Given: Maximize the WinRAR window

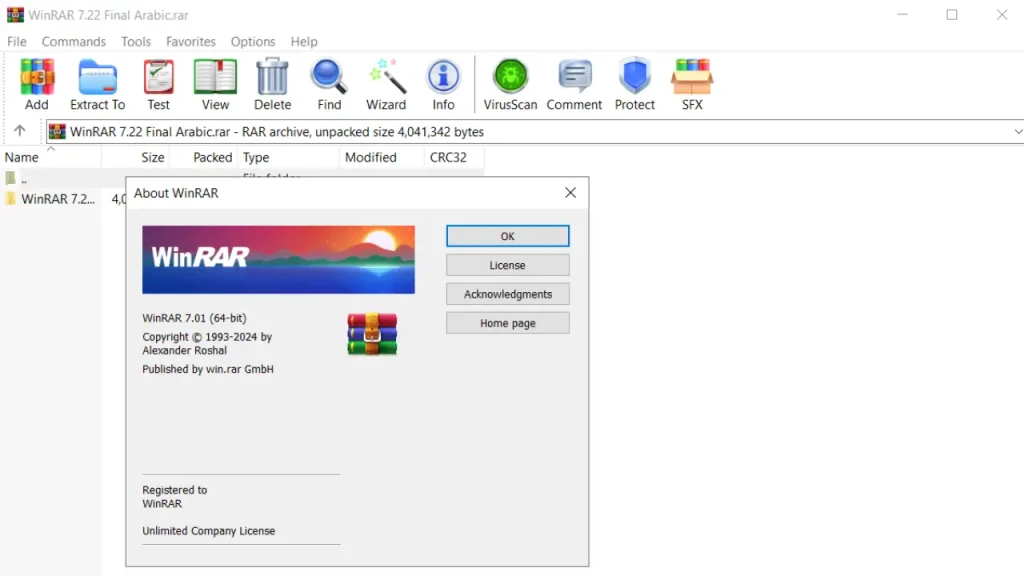Looking at the screenshot, I should tap(952, 14).
